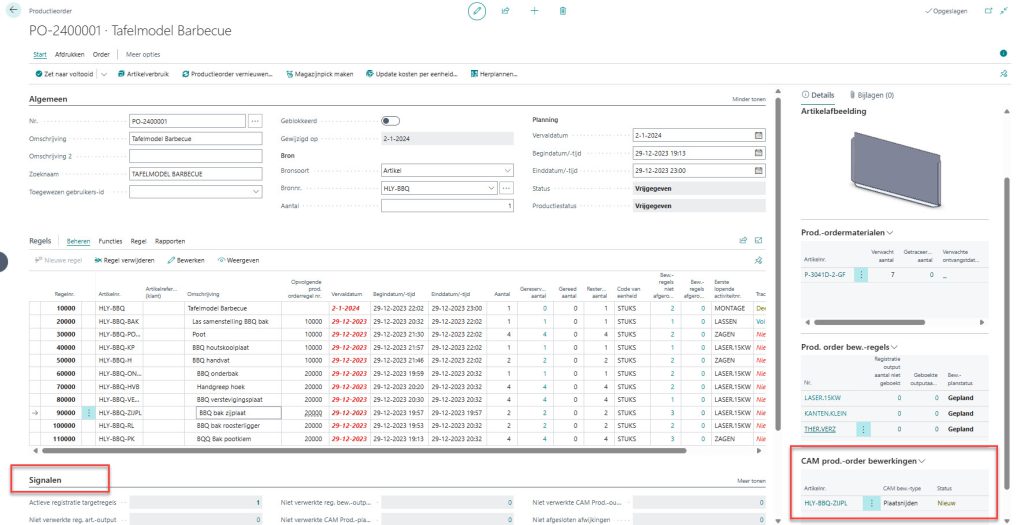Open the Bijlagen tab in factbox
This screenshot has width=1024, height=525.
tap(870, 95)
